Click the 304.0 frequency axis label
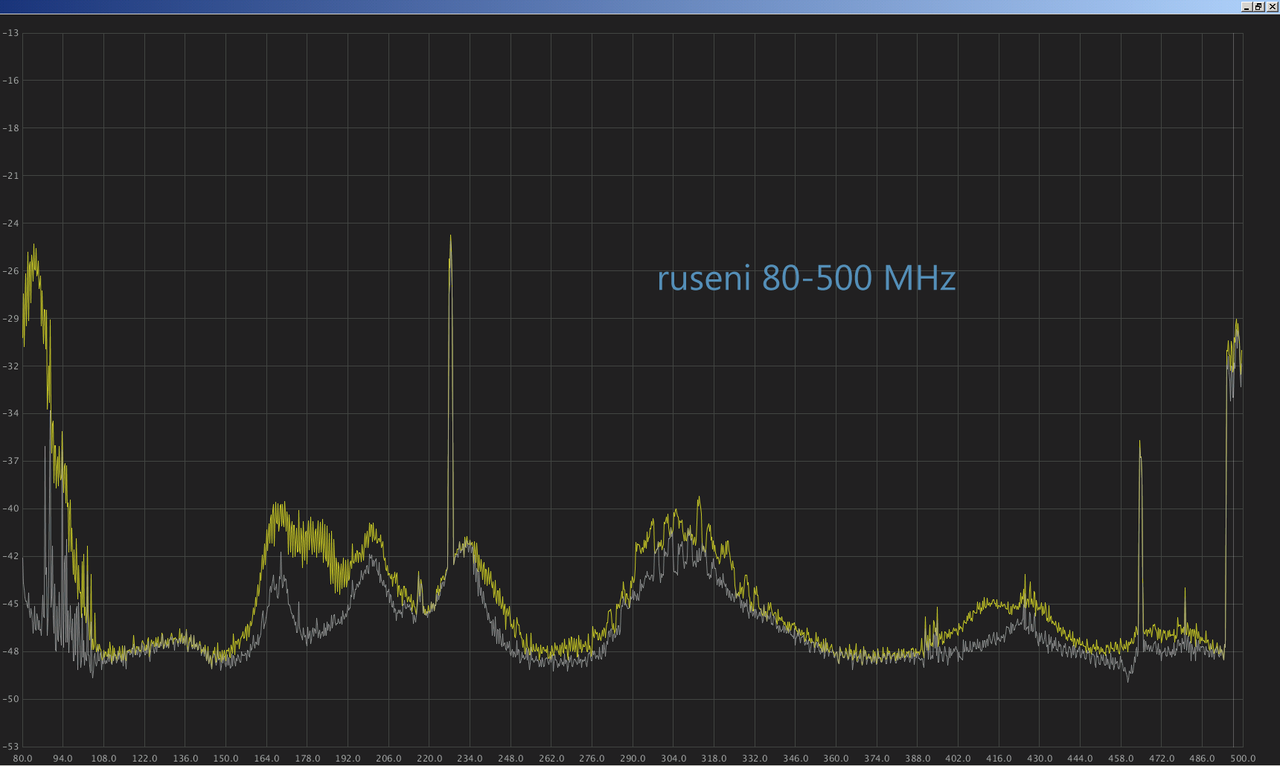 pos(674,758)
